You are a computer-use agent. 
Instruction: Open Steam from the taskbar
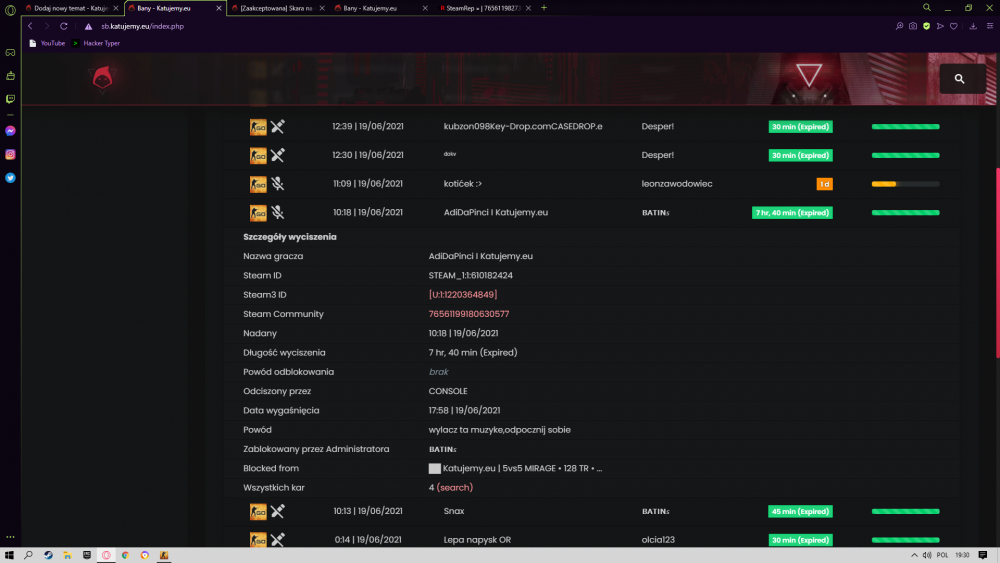48,555
